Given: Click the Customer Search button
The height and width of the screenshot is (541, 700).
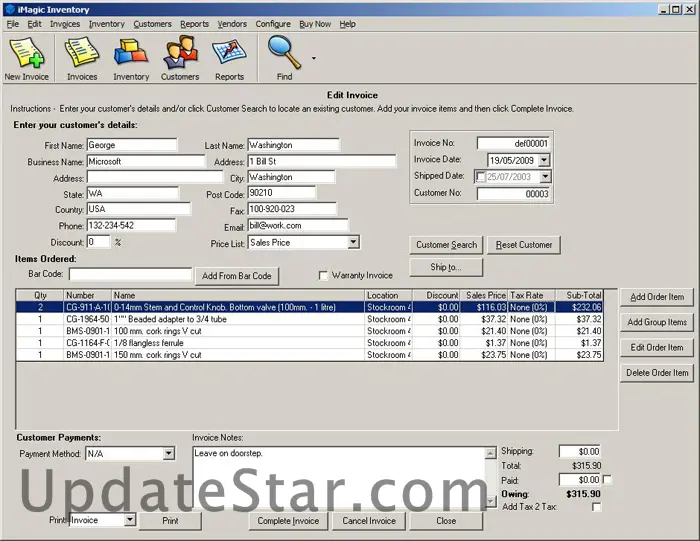Looking at the screenshot, I should pyautogui.click(x=447, y=245).
